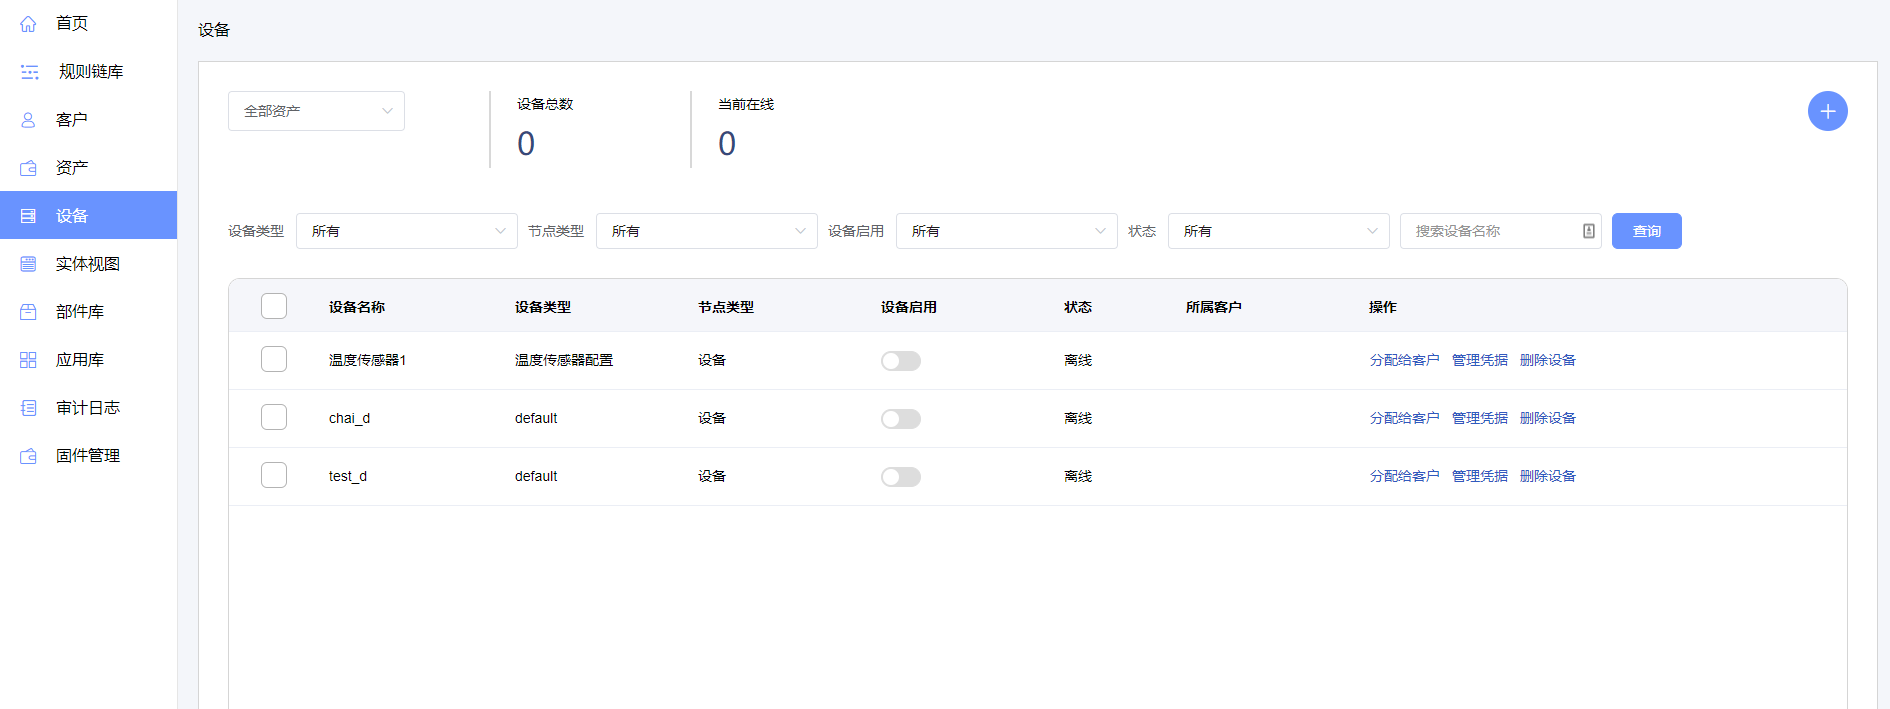Click 离线 status in test_d row
This screenshot has height=709, width=1890.
1078,476
